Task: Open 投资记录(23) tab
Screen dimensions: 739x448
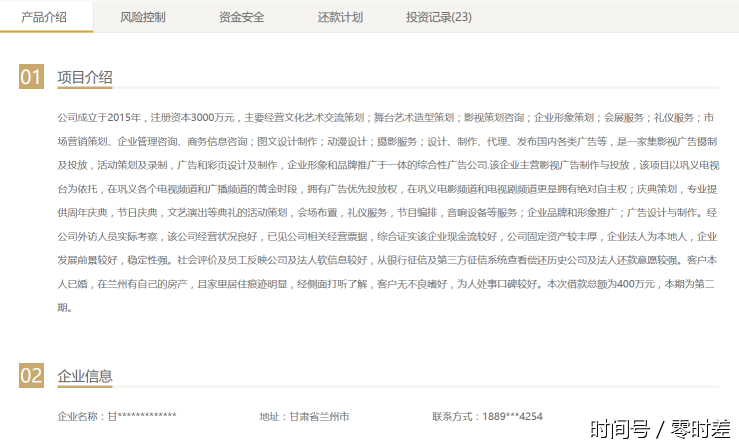Action: coord(438,17)
